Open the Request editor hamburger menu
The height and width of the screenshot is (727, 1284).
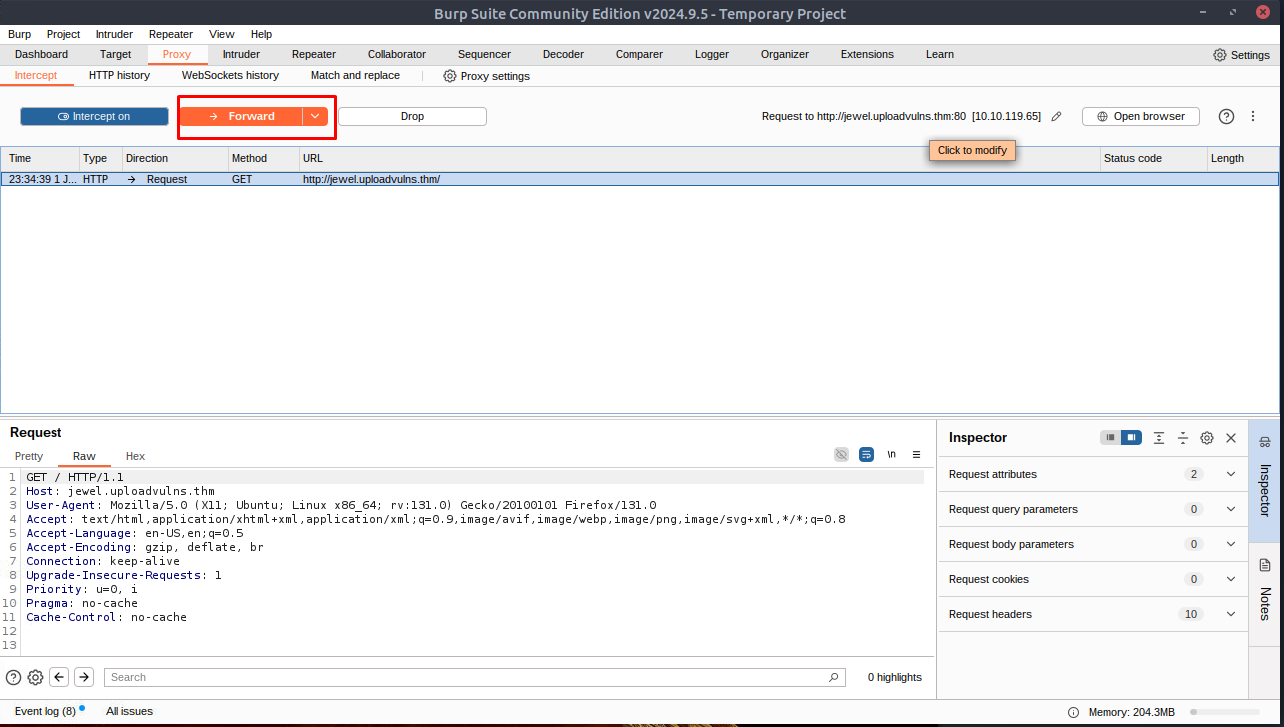click(x=916, y=454)
